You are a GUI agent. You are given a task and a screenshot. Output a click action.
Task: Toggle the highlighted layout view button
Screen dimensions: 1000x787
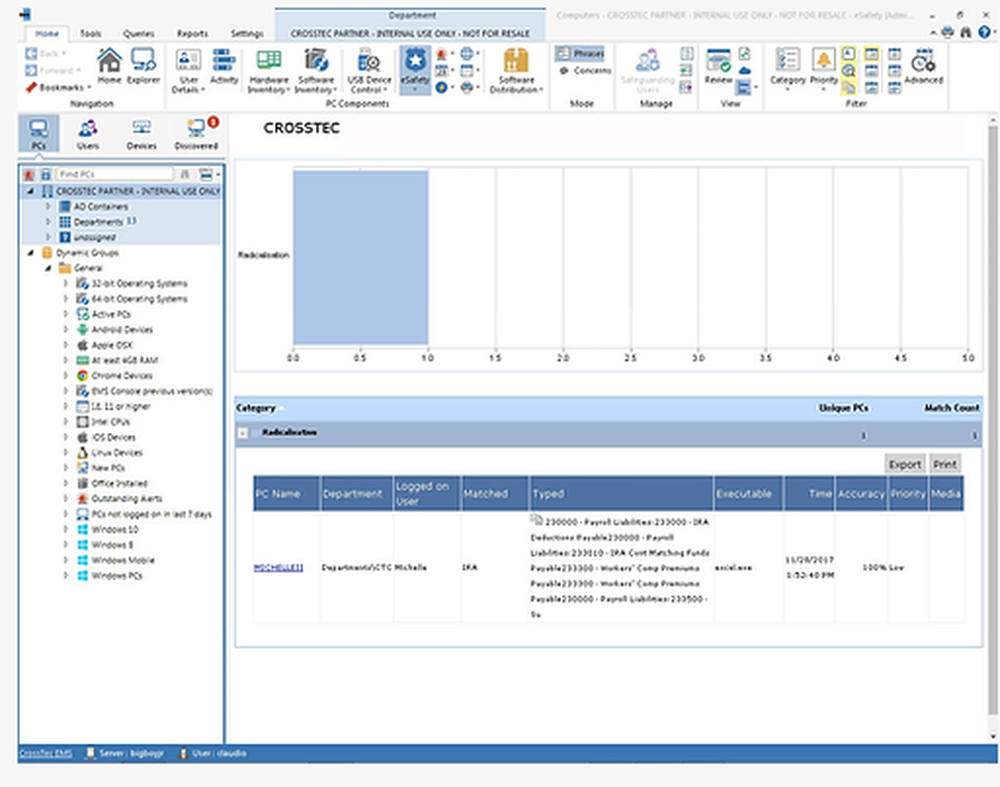744,87
